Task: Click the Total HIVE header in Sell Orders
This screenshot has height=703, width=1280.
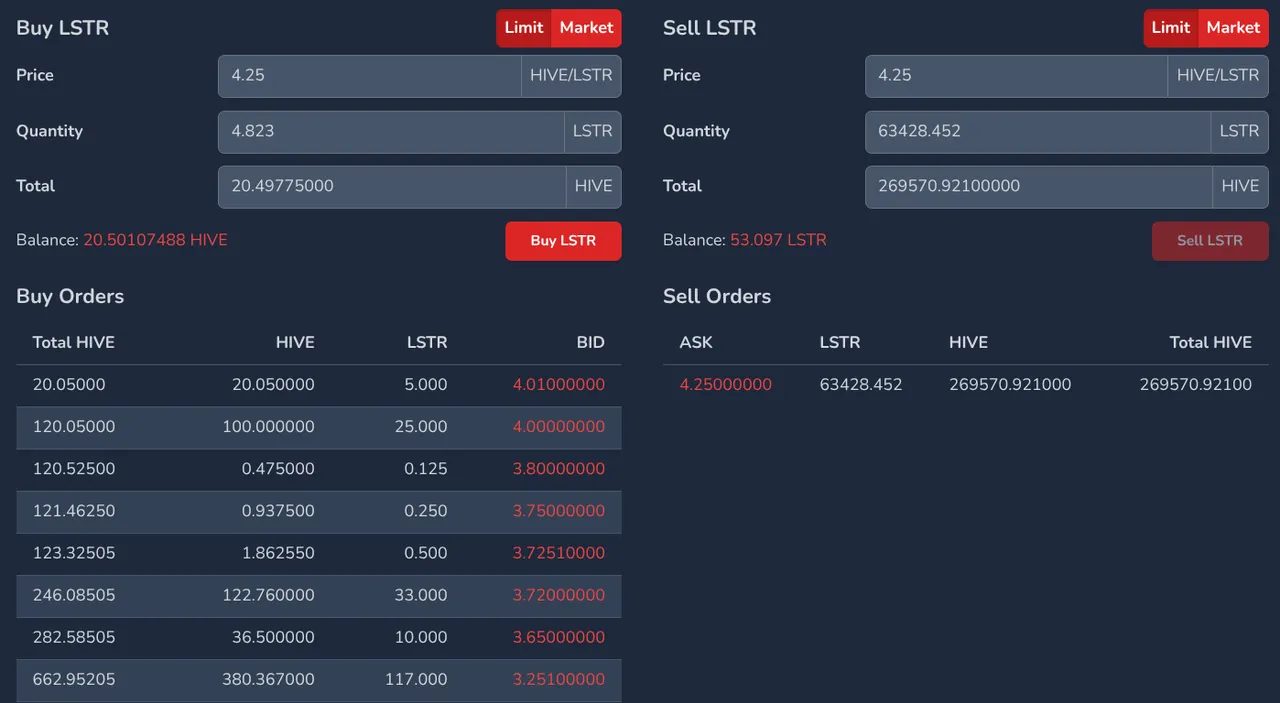Action: point(1210,342)
